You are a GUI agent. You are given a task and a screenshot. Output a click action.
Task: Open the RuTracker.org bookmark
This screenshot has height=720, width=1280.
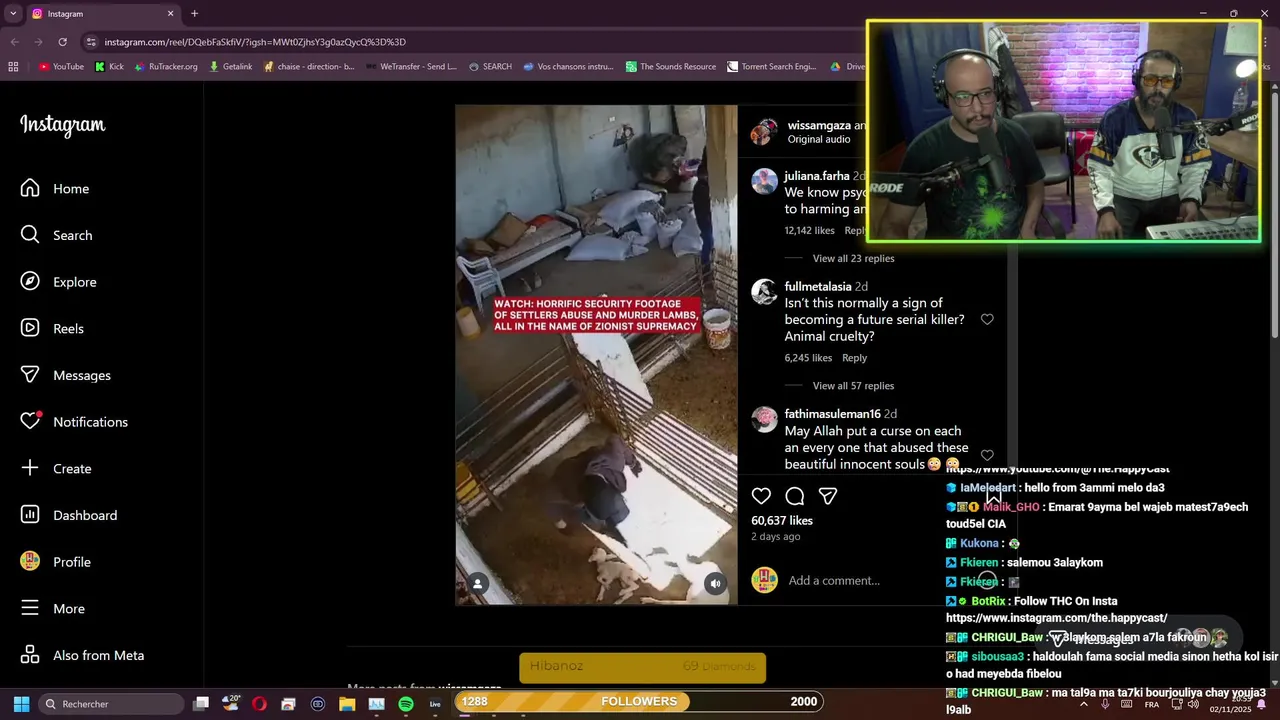click(166, 67)
